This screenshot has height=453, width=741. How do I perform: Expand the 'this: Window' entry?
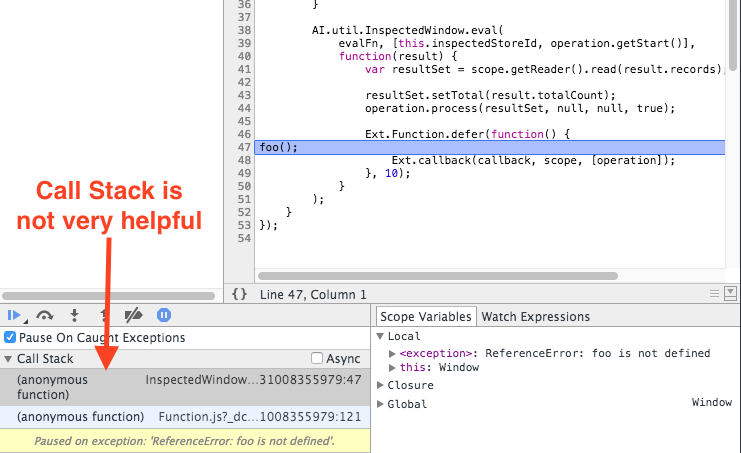coord(392,368)
